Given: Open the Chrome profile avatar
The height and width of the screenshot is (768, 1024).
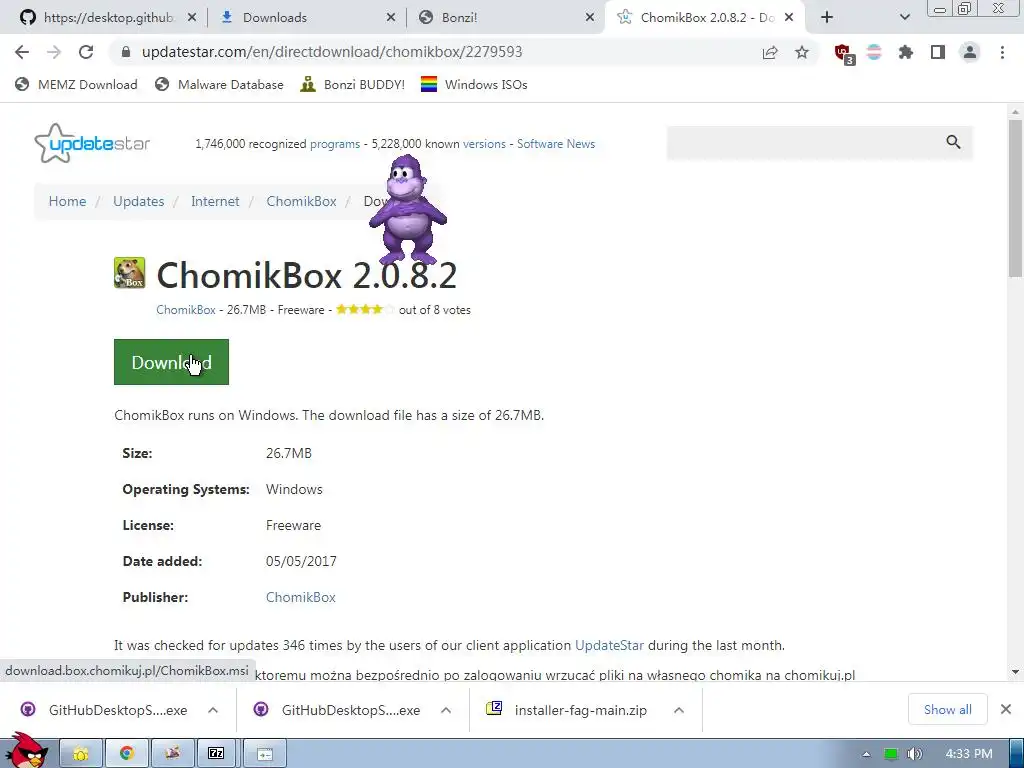Looking at the screenshot, I should coord(970,52).
